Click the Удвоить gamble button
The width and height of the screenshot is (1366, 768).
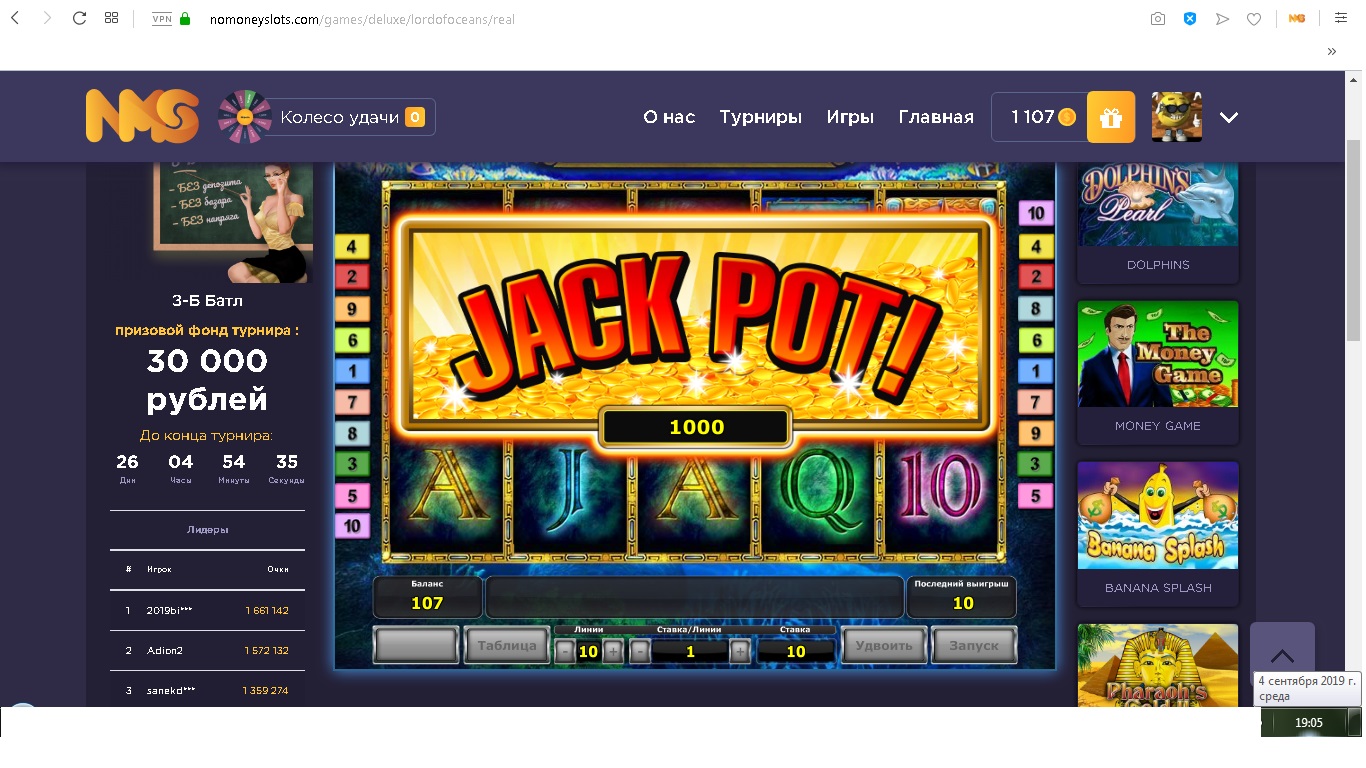pyautogui.click(x=884, y=645)
